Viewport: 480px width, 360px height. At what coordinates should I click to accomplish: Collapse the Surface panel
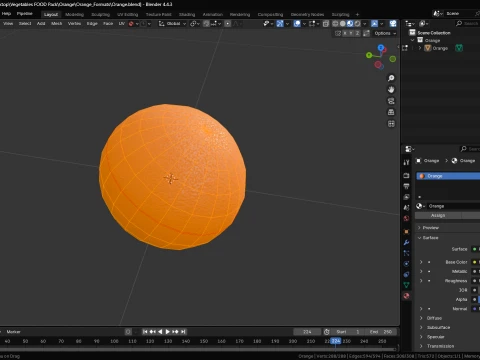419,238
